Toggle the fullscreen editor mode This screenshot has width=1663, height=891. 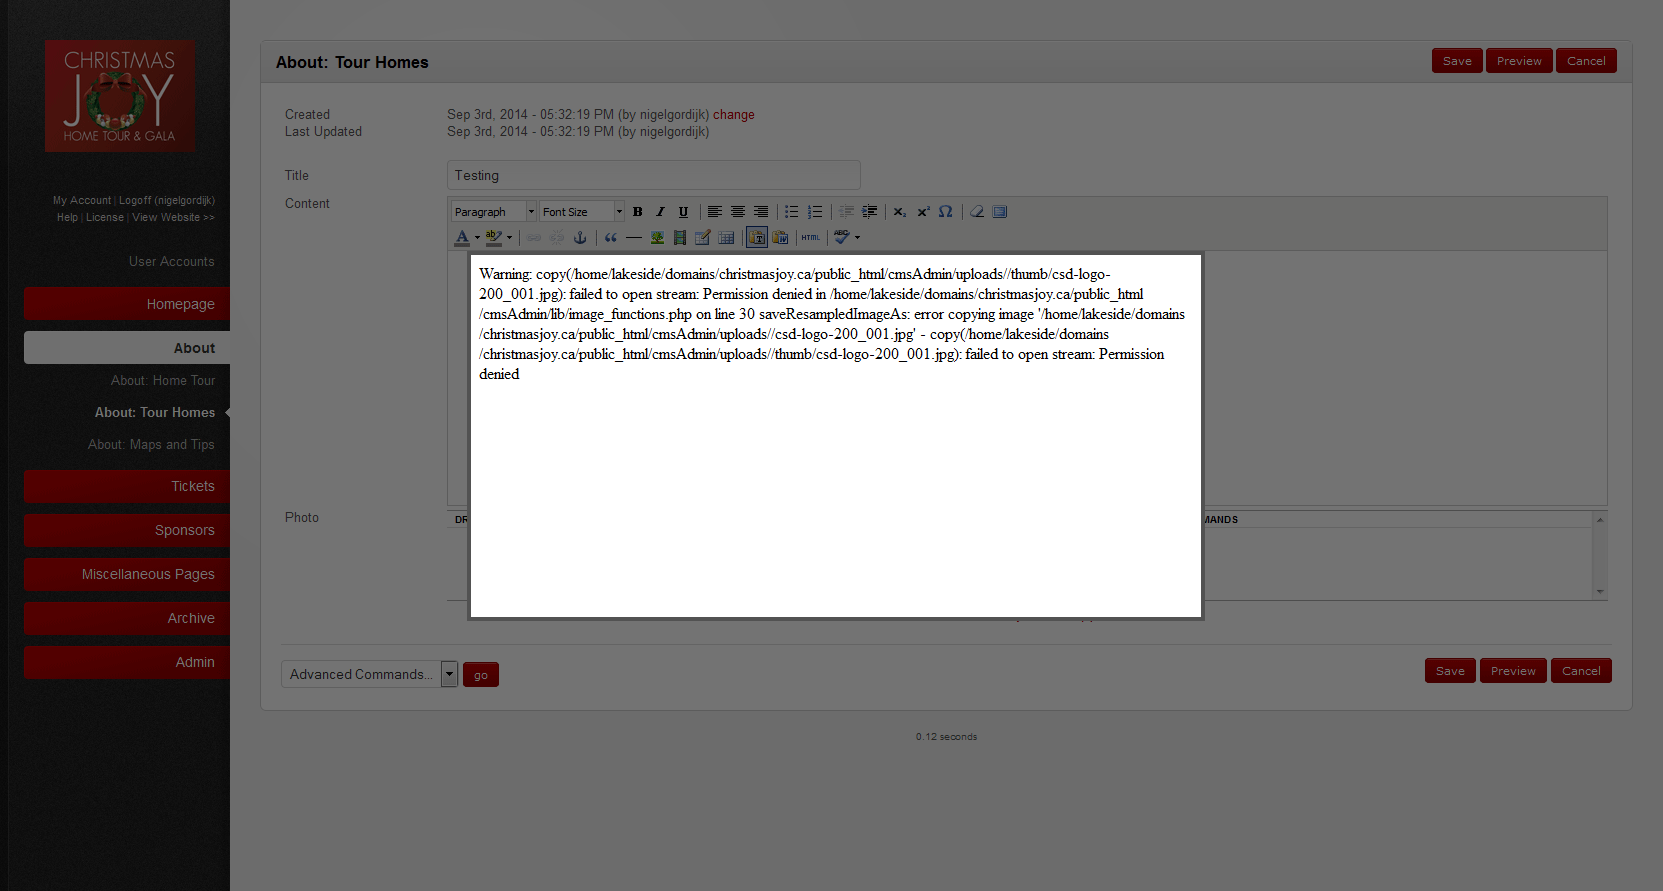[x=1000, y=212]
